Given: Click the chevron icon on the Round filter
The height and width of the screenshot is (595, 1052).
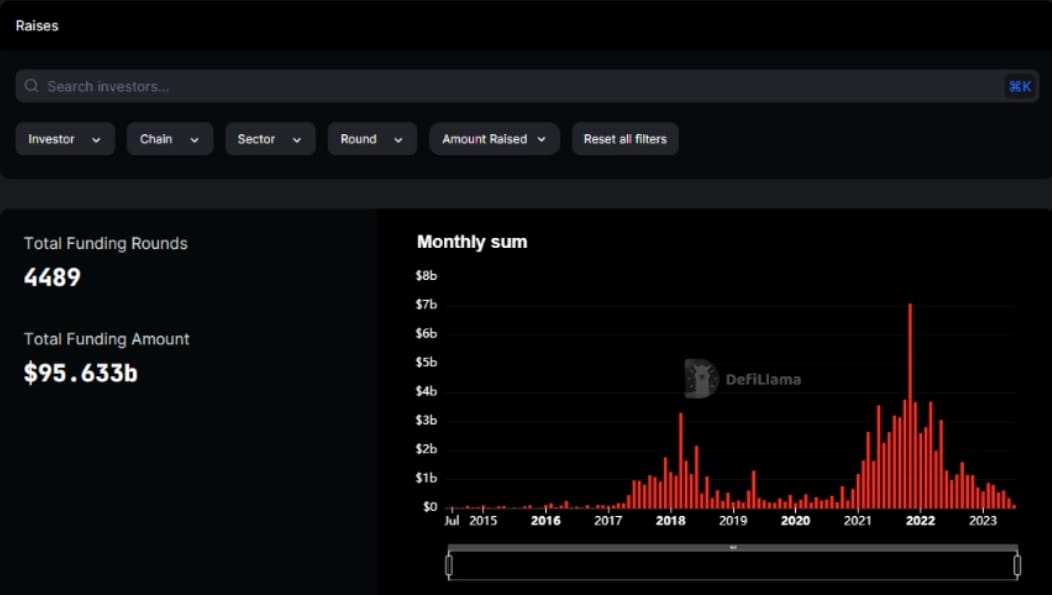Looking at the screenshot, I should click(399, 139).
